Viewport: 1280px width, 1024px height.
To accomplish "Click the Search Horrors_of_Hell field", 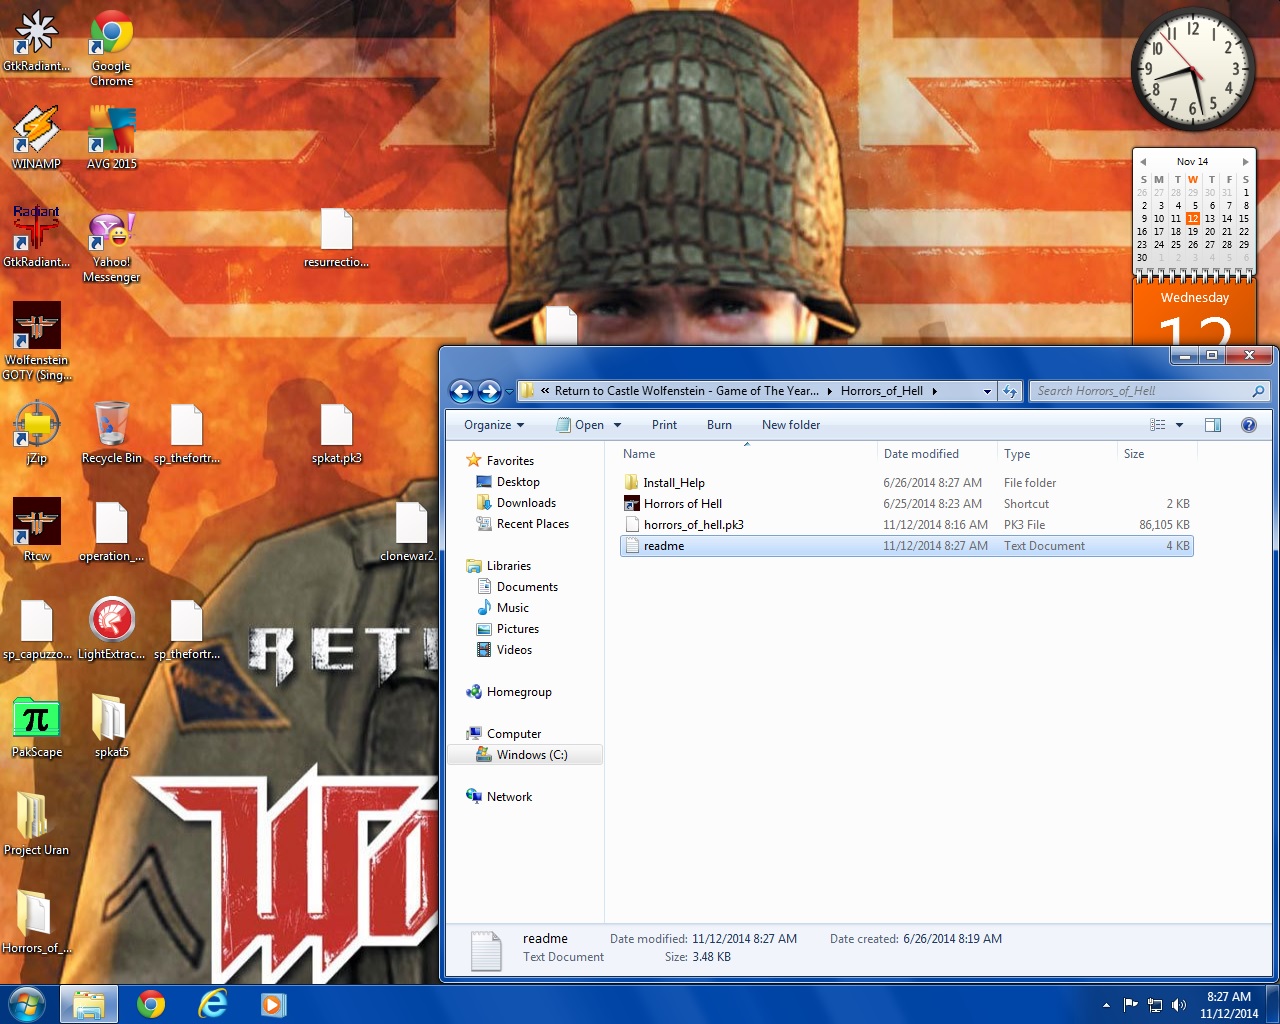I will click(x=1150, y=391).
